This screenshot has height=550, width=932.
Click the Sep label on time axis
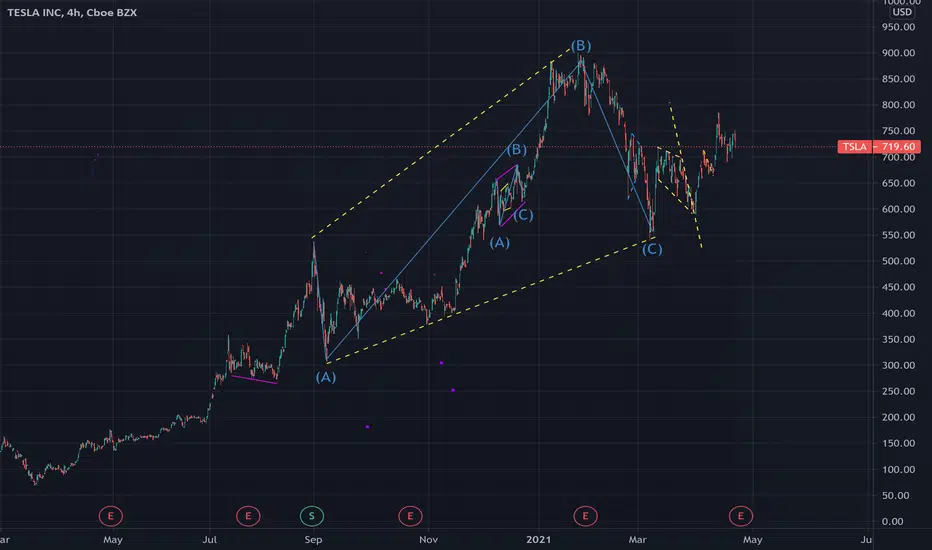pos(313,540)
